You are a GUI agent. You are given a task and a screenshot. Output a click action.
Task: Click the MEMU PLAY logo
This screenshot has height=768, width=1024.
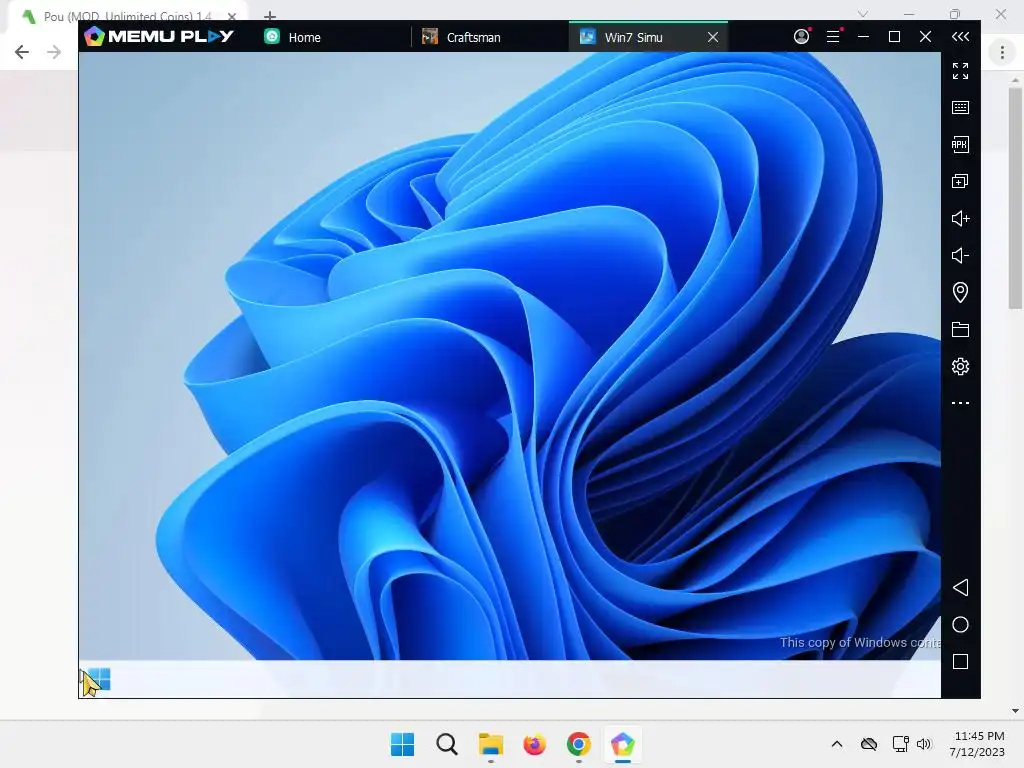[x=159, y=36]
